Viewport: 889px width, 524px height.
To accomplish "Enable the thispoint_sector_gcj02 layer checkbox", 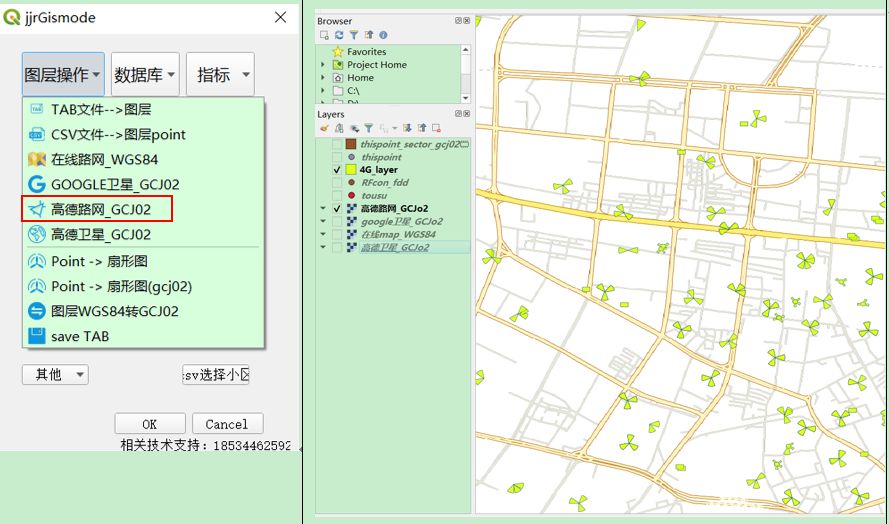I will tap(337, 145).
